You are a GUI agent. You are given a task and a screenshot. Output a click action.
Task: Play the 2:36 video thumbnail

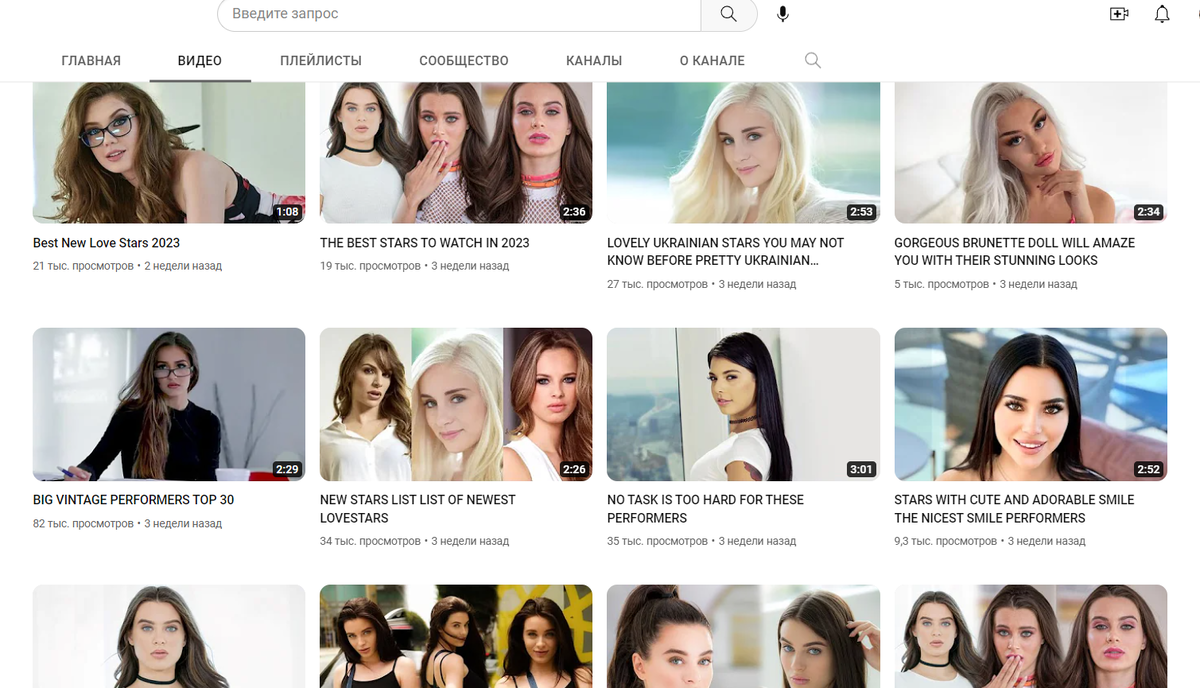(456, 152)
